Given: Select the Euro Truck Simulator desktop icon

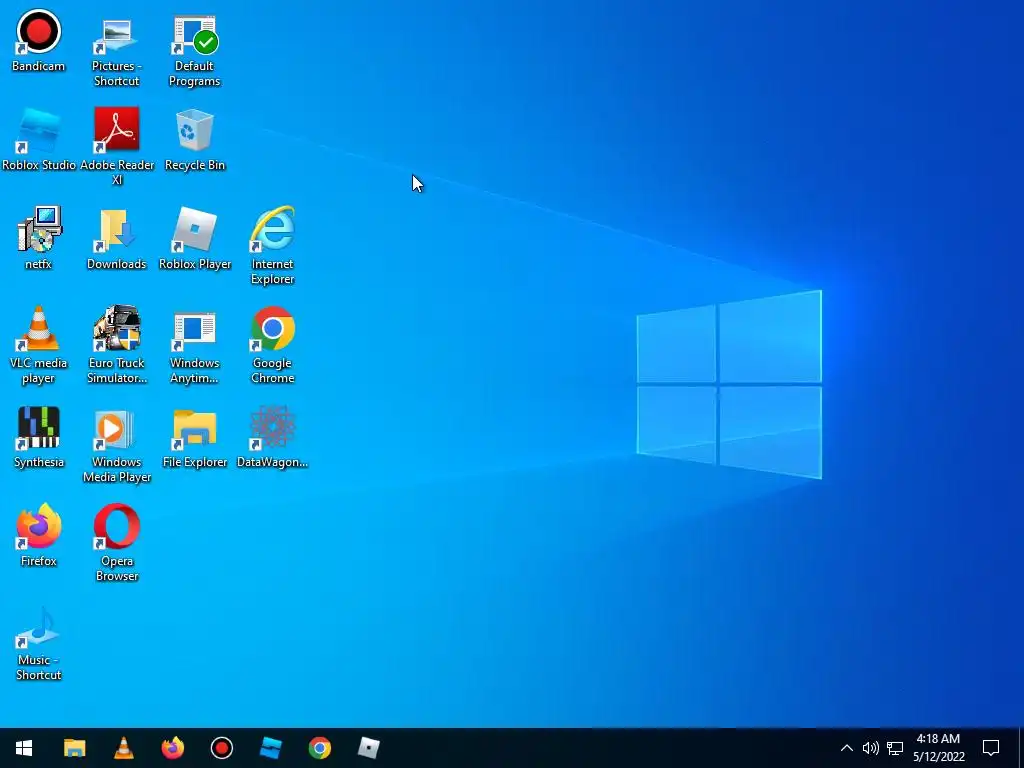Looking at the screenshot, I should (117, 345).
